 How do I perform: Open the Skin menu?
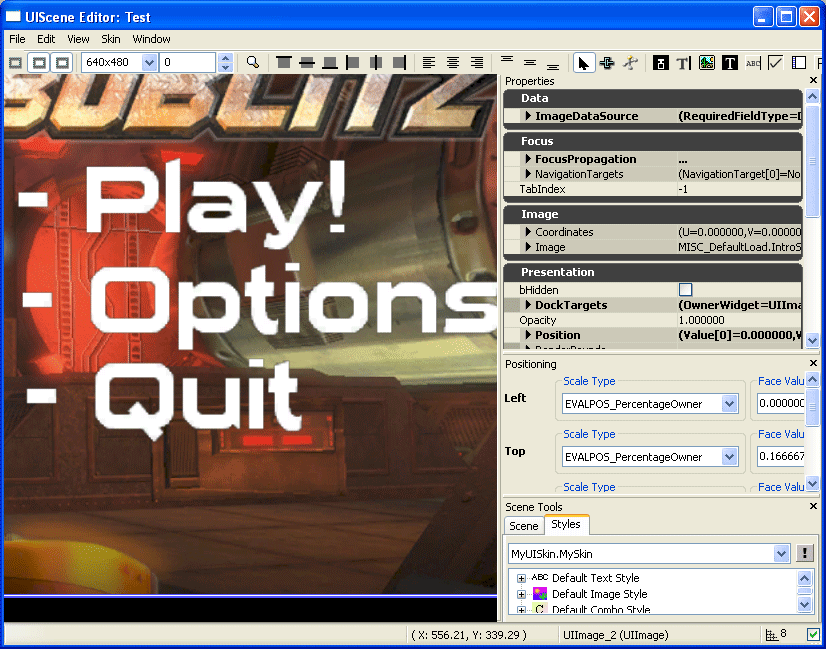(111, 39)
